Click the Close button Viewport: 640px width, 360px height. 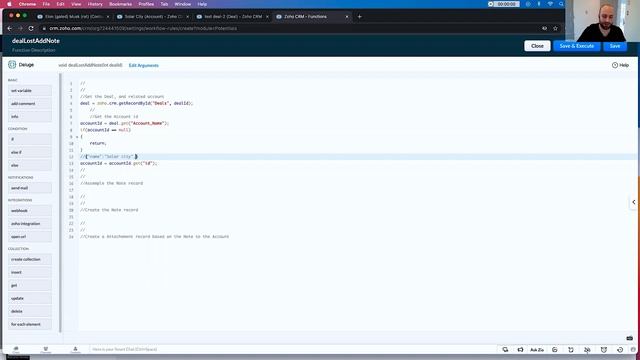click(x=537, y=46)
